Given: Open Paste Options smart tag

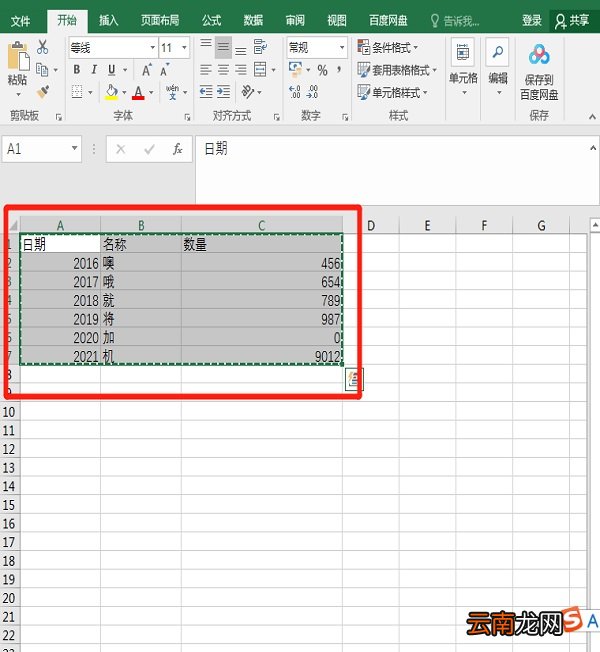Looking at the screenshot, I should 354,379.
